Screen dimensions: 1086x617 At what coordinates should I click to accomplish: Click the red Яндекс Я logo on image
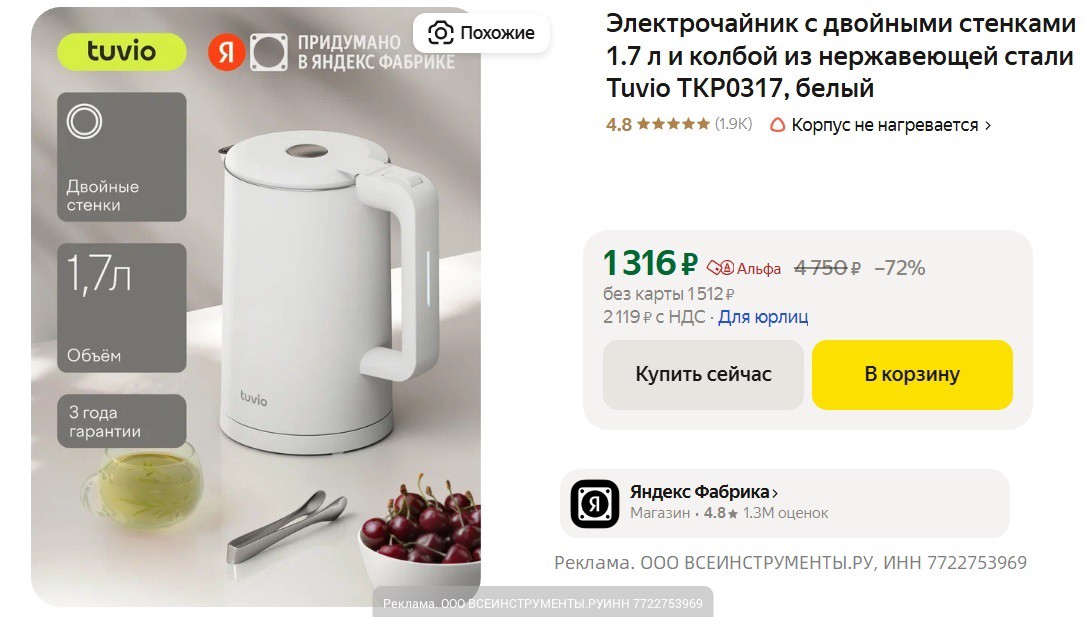coord(226,53)
